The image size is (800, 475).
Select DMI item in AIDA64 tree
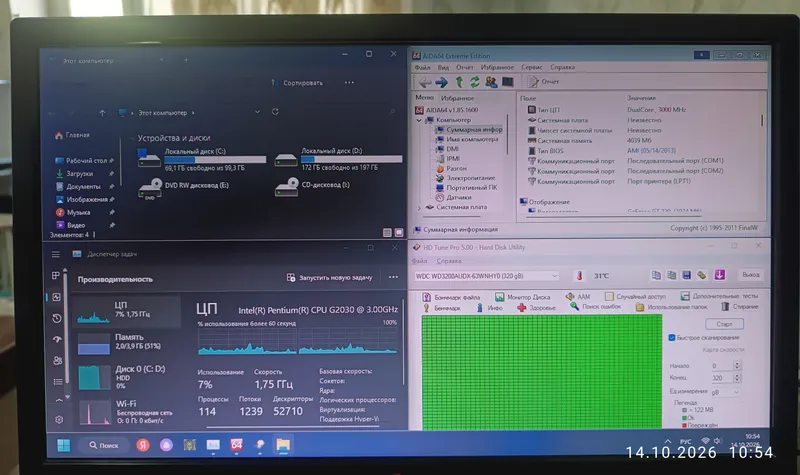tap(447, 149)
